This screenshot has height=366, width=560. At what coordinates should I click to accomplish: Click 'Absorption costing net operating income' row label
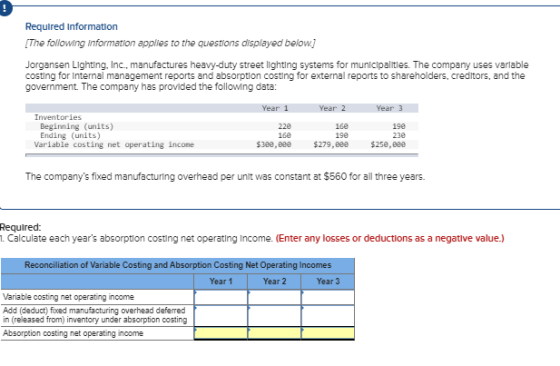click(73, 333)
